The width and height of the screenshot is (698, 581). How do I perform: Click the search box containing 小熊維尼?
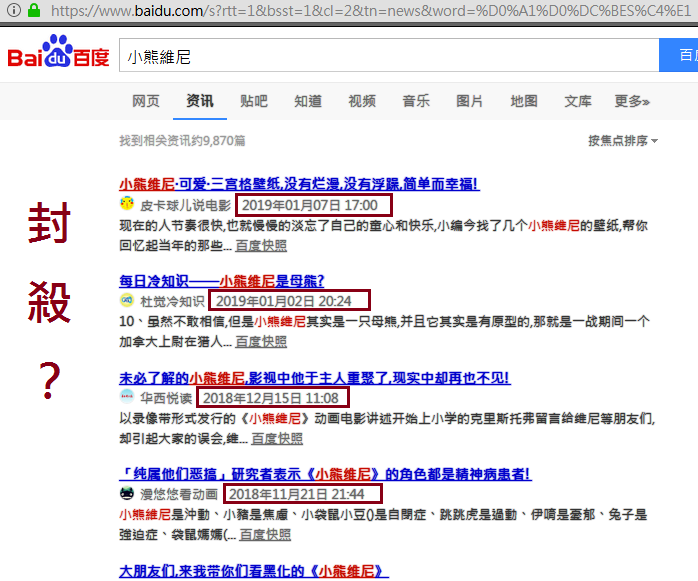[x=389, y=55]
